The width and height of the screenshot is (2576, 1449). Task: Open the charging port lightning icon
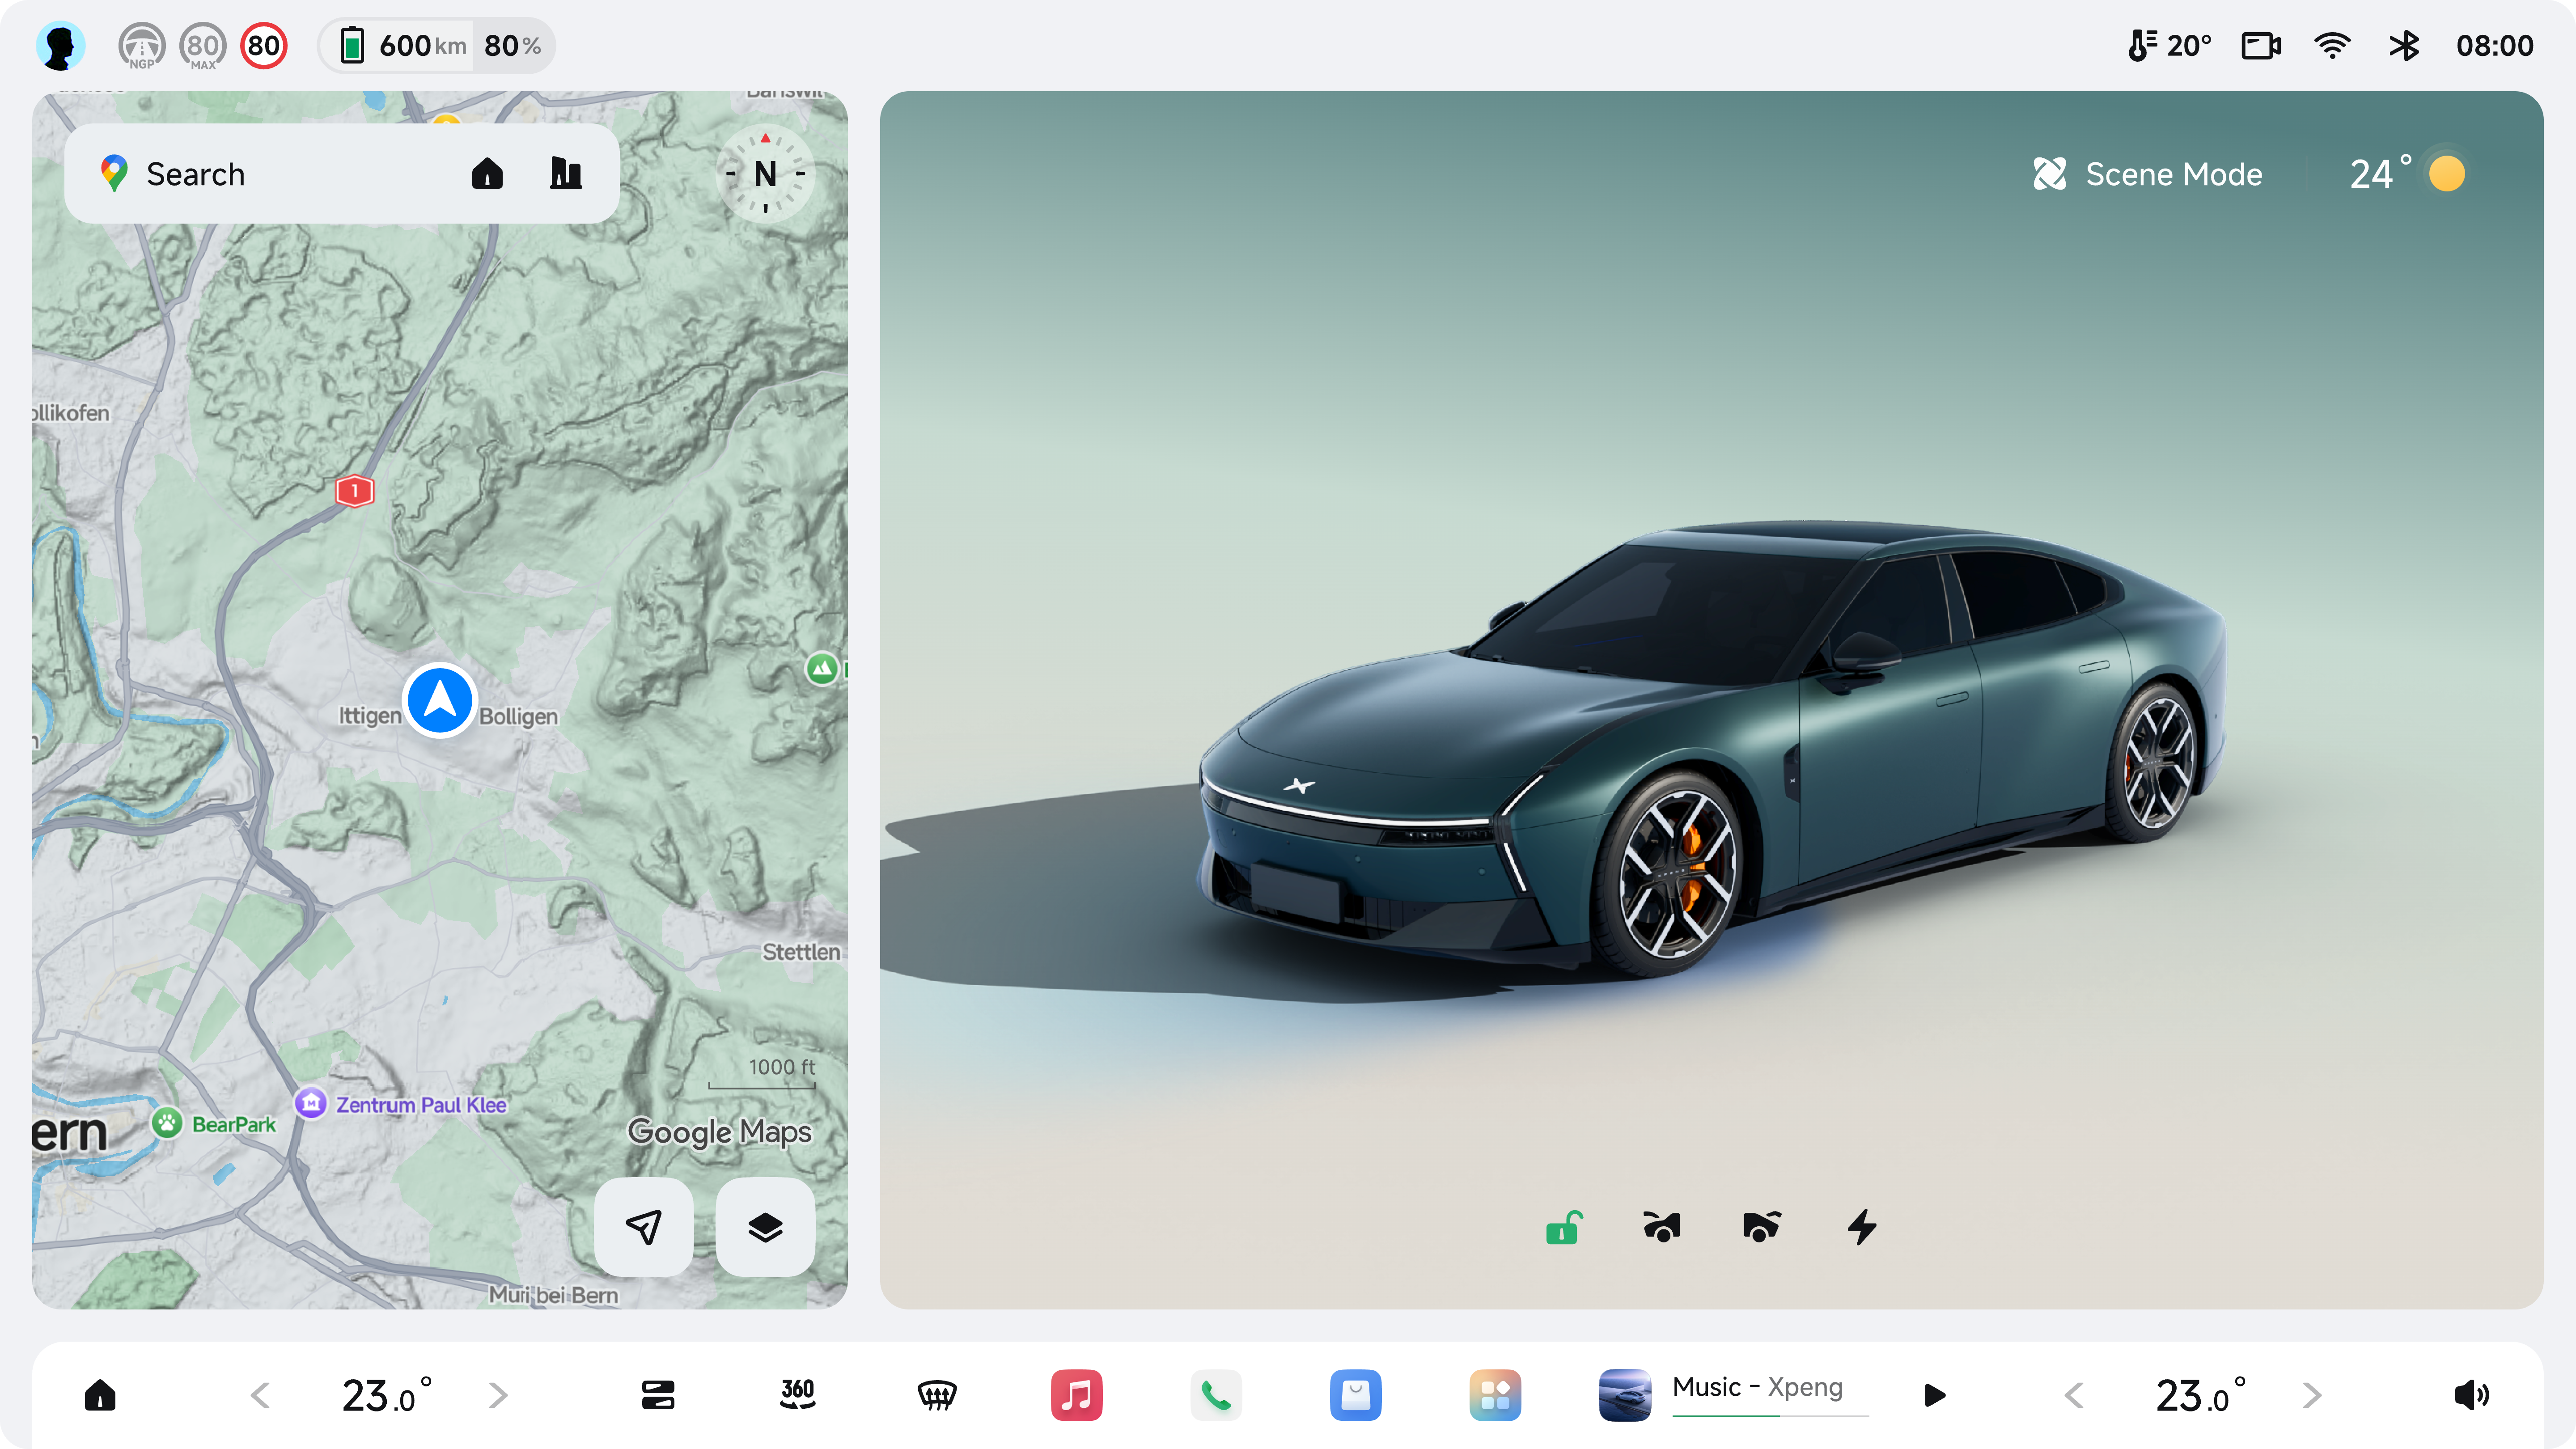pos(1862,1227)
